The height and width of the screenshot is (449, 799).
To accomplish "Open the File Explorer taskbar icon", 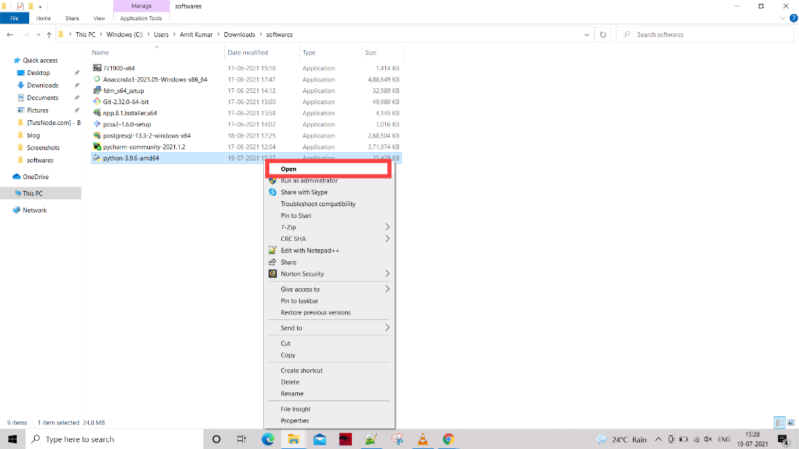I will (x=294, y=439).
